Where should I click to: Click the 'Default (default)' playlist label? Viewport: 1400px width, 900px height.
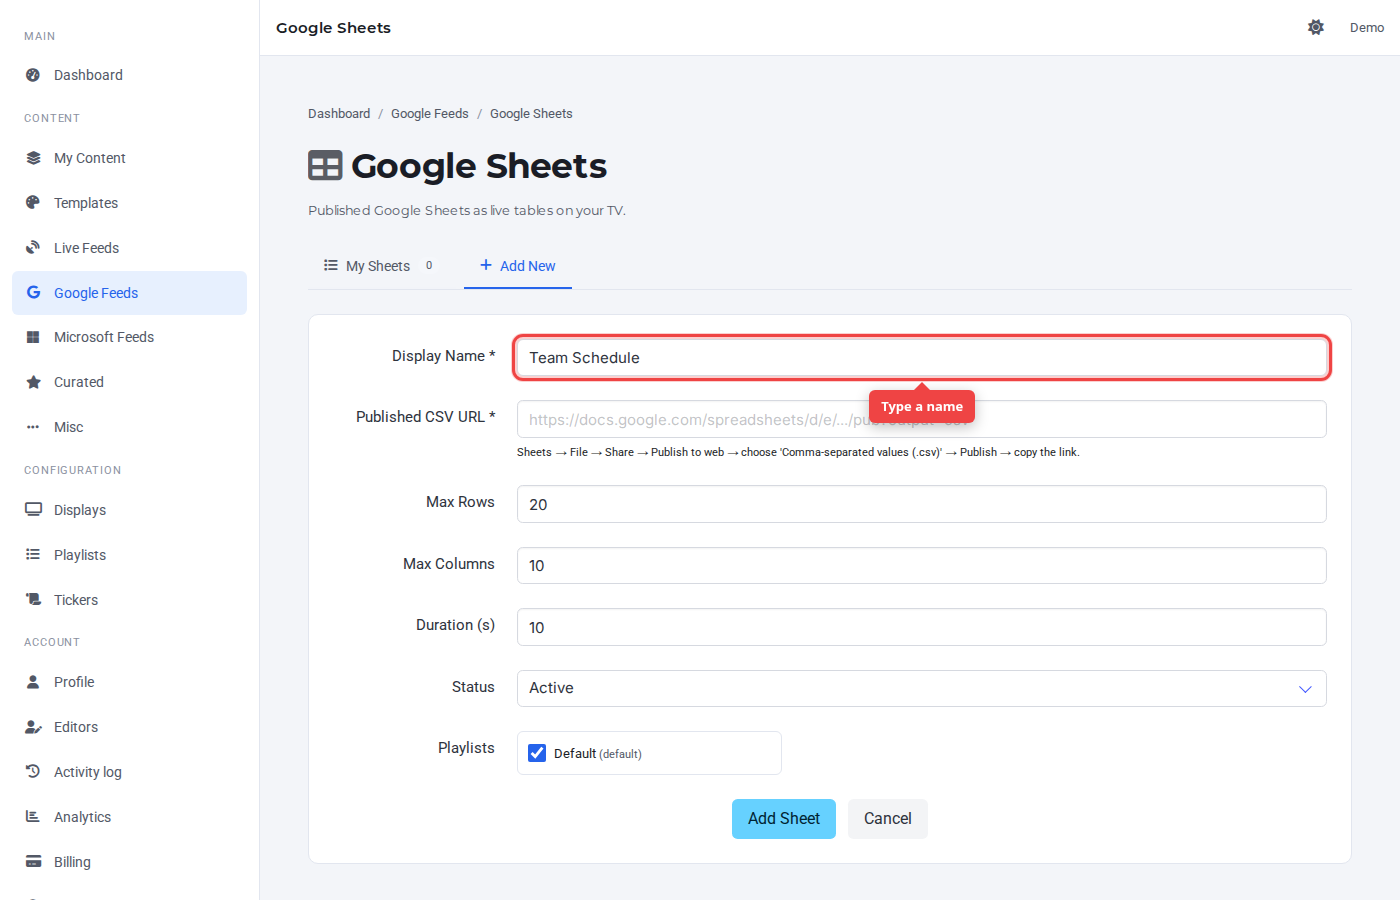click(x=598, y=754)
